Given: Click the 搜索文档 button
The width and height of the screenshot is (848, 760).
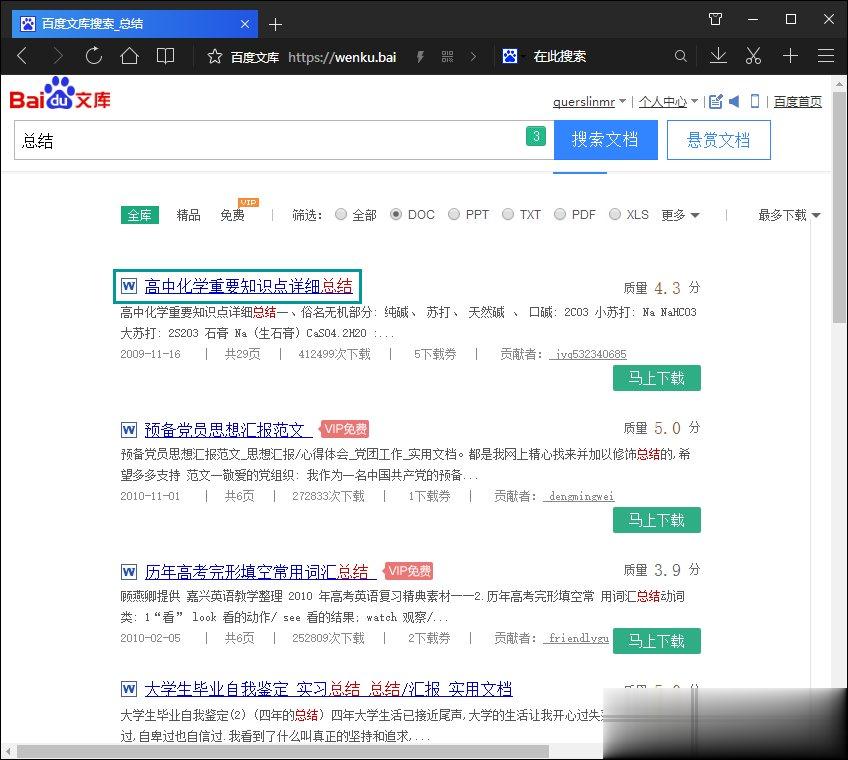Looking at the screenshot, I should point(605,140).
